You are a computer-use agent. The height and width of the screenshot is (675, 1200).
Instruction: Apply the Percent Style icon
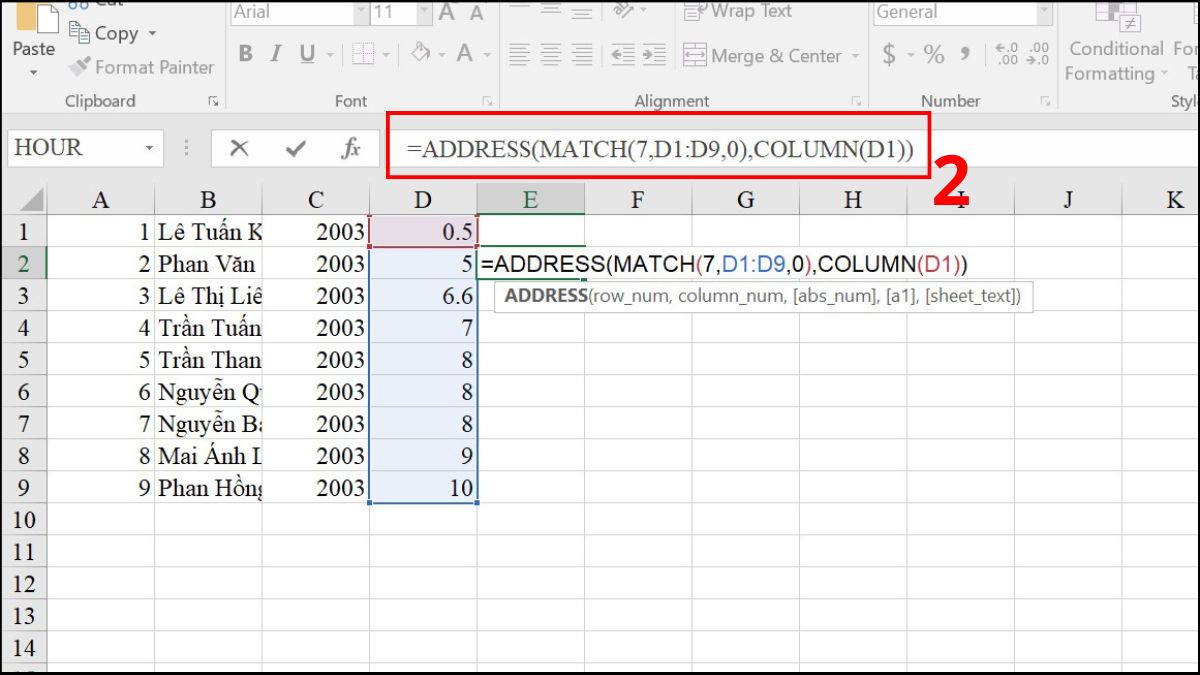(936, 55)
